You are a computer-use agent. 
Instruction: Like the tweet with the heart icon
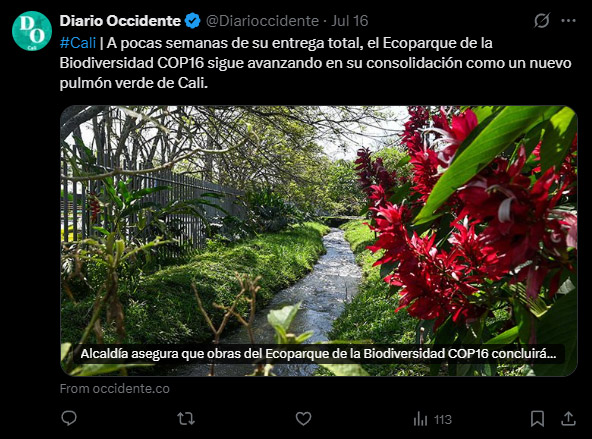[303, 418]
